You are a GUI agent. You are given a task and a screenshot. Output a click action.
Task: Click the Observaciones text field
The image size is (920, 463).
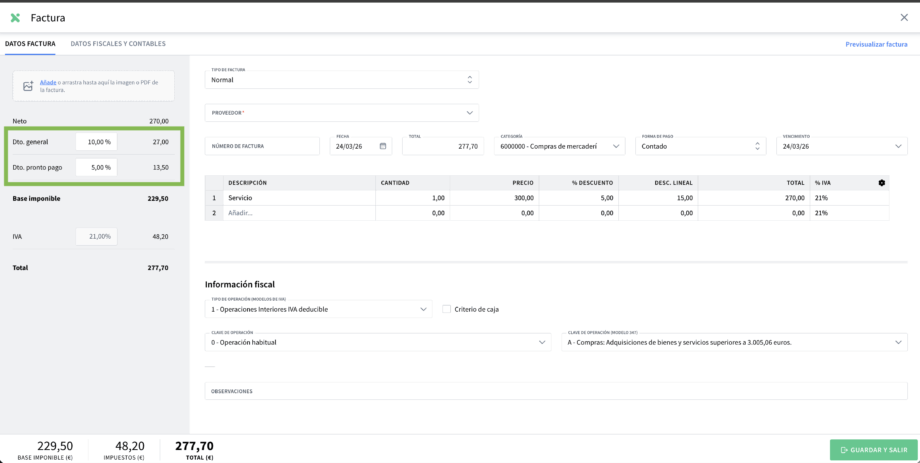pos(556,391)
